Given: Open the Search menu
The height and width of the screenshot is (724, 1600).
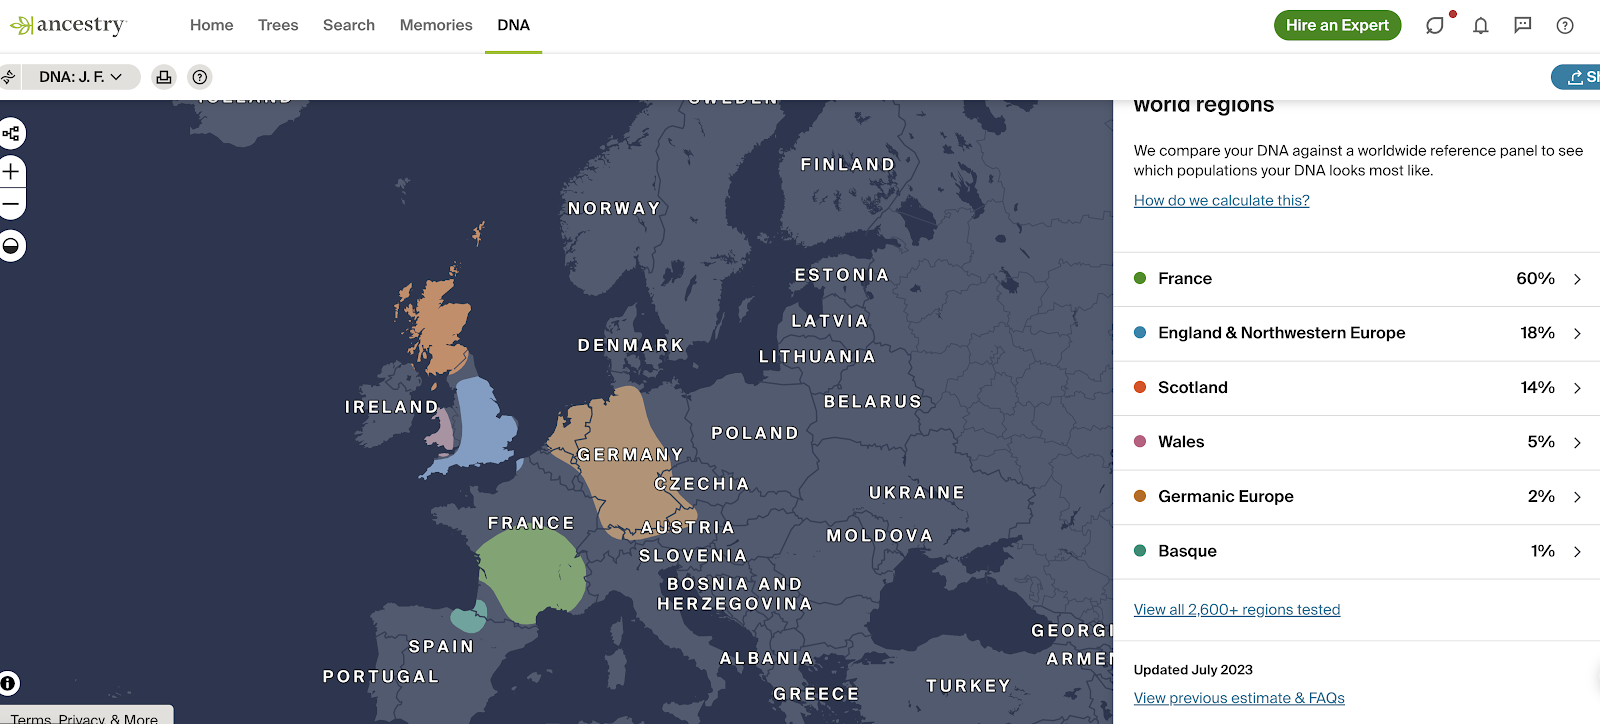Looking at the screenshot, I should point(349,25).
